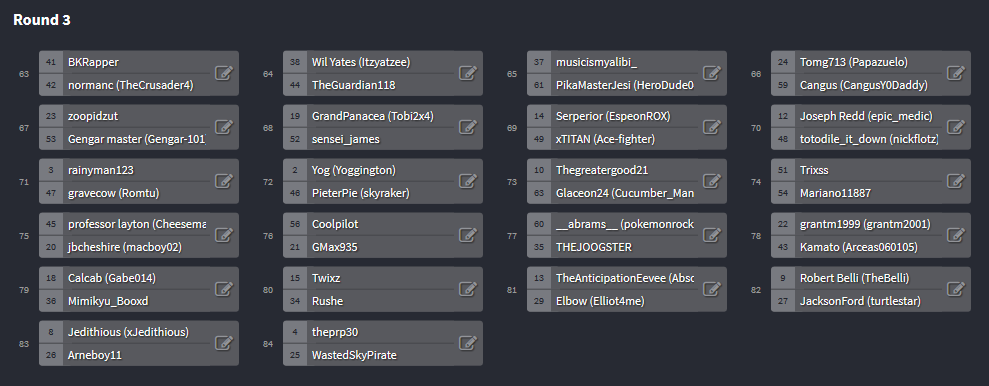Click edit icon for match 72 Yog
This screenshot has height=386, width=989.
(x=468, y=182)
